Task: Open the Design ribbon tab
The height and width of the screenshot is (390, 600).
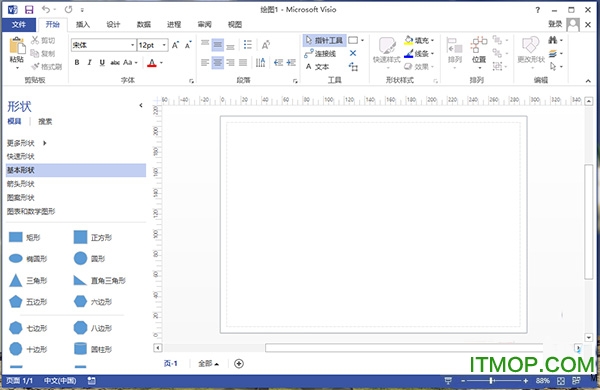Action: pos(113,24)
